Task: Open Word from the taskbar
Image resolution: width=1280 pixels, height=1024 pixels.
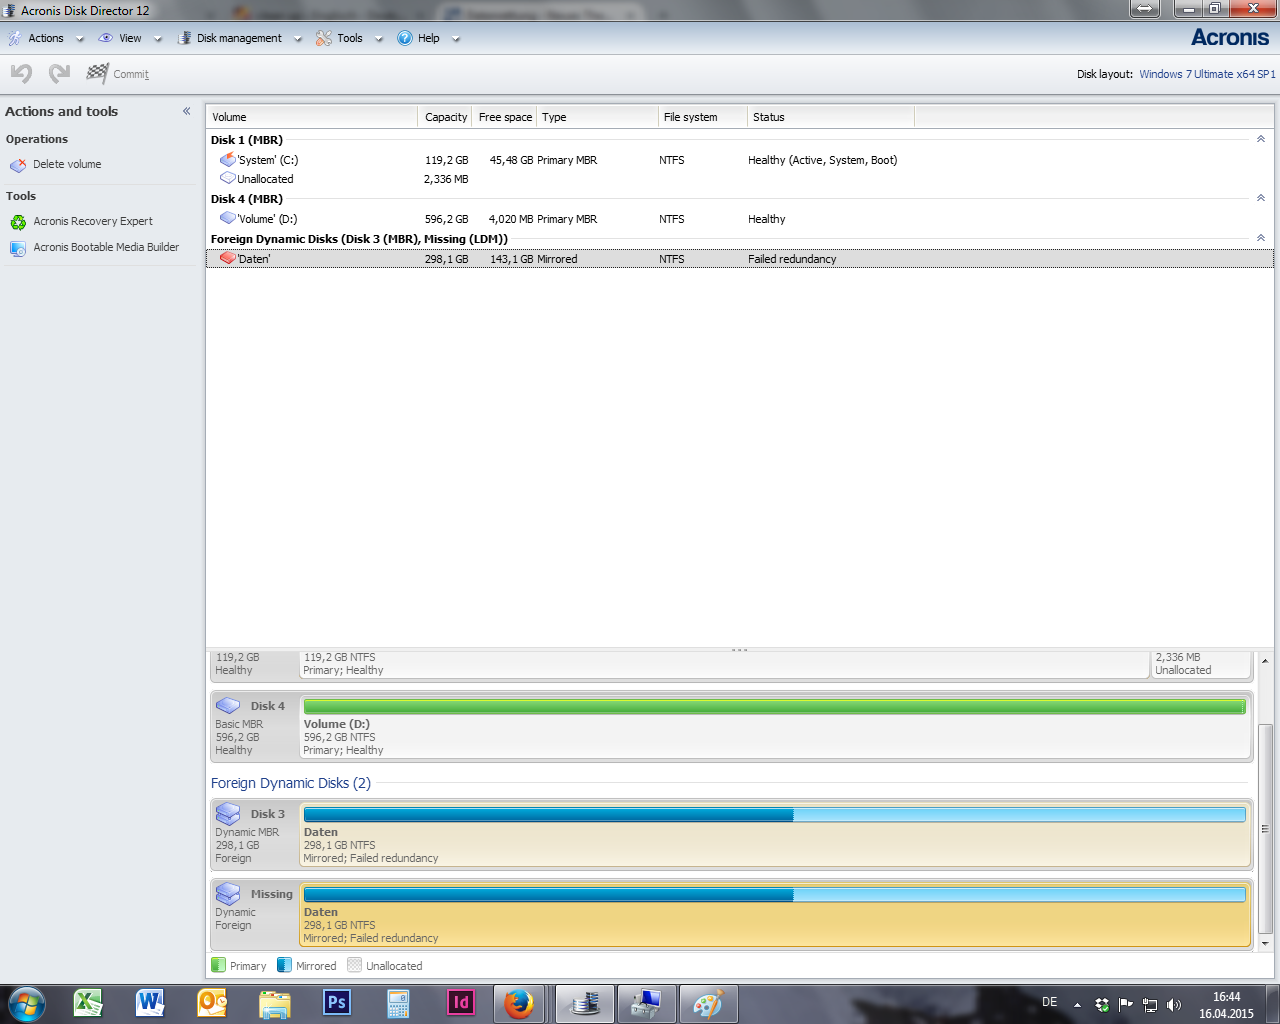Action: click(x=150, y=1003)
